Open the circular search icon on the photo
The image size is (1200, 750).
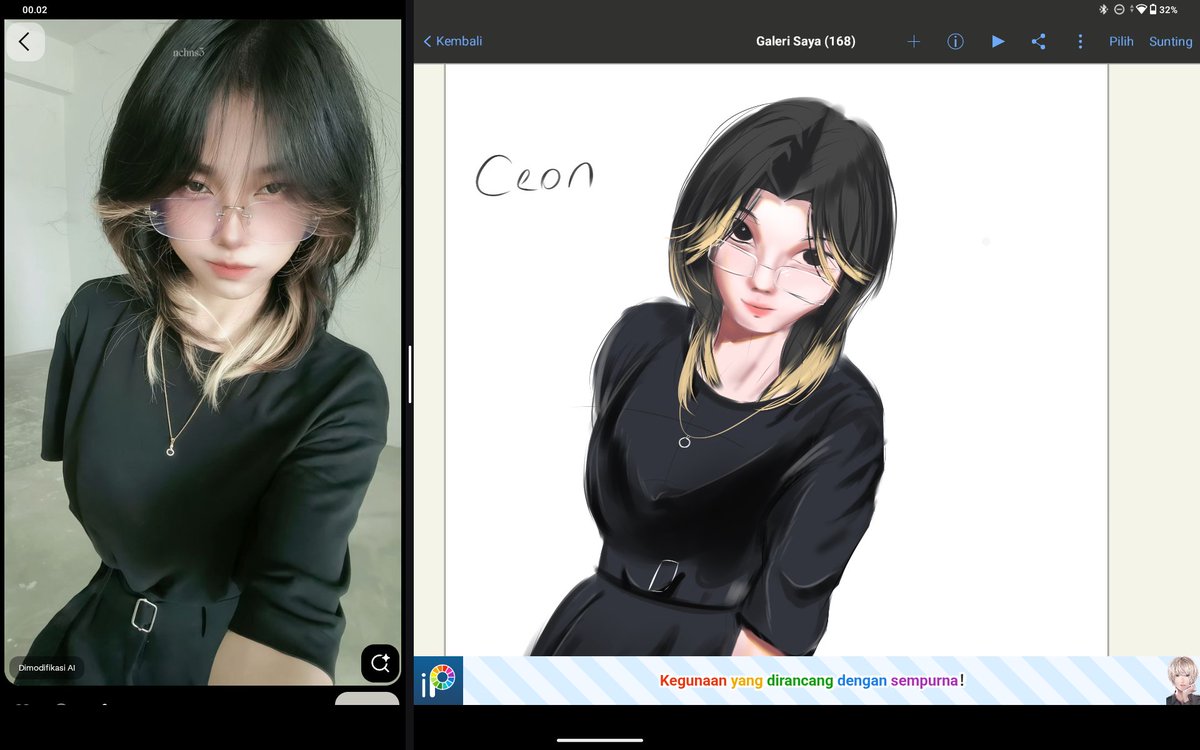(x=380, y=663)
